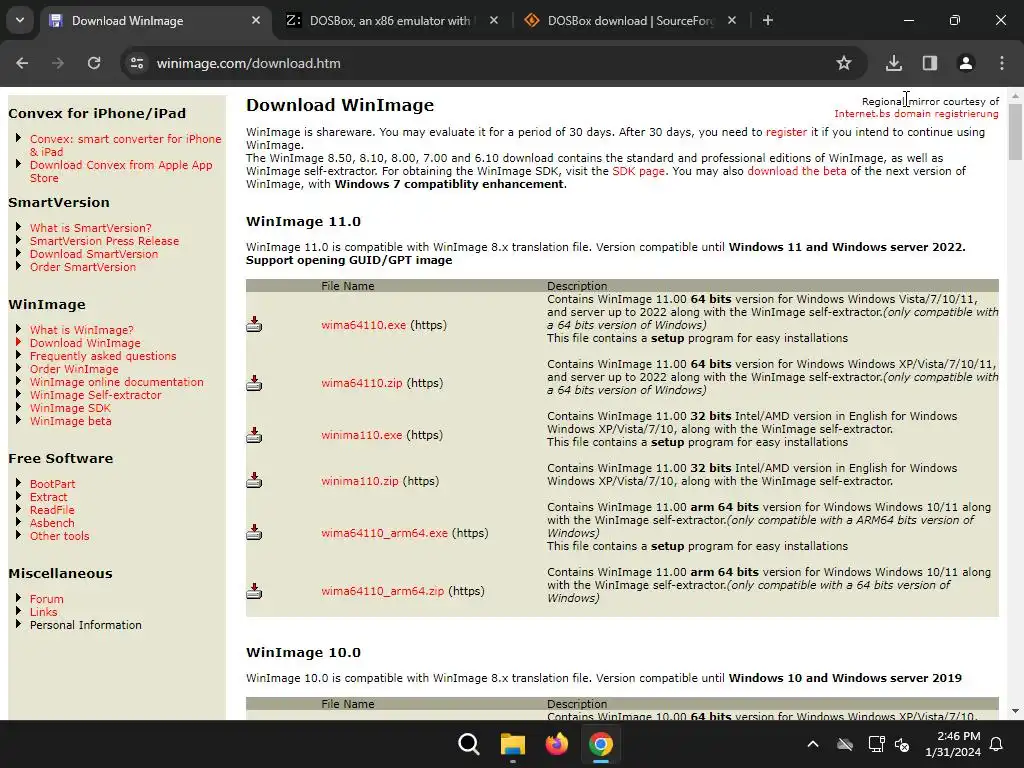Open Download SmartVersion link
The image size is (1024, 768).
93,254
